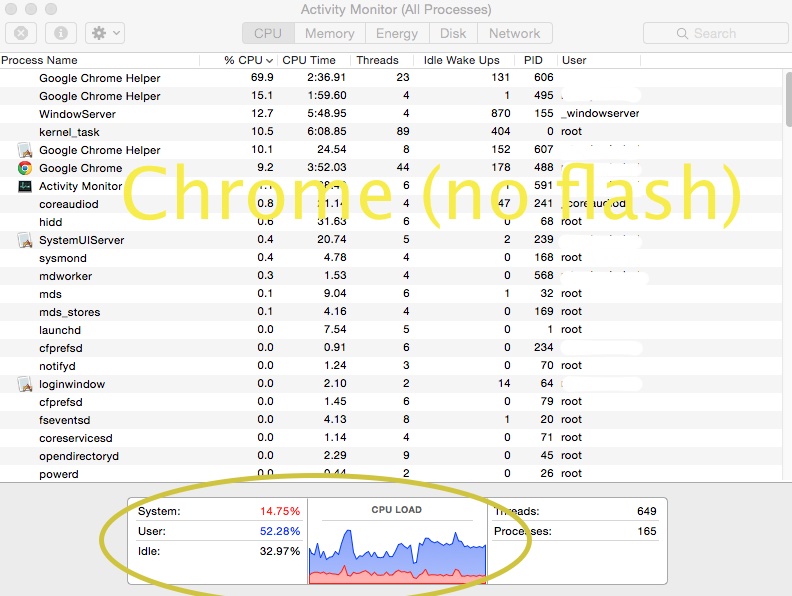792x596 pixels.
Task: Switch to the Memory tab
Action: coord(329,33)
